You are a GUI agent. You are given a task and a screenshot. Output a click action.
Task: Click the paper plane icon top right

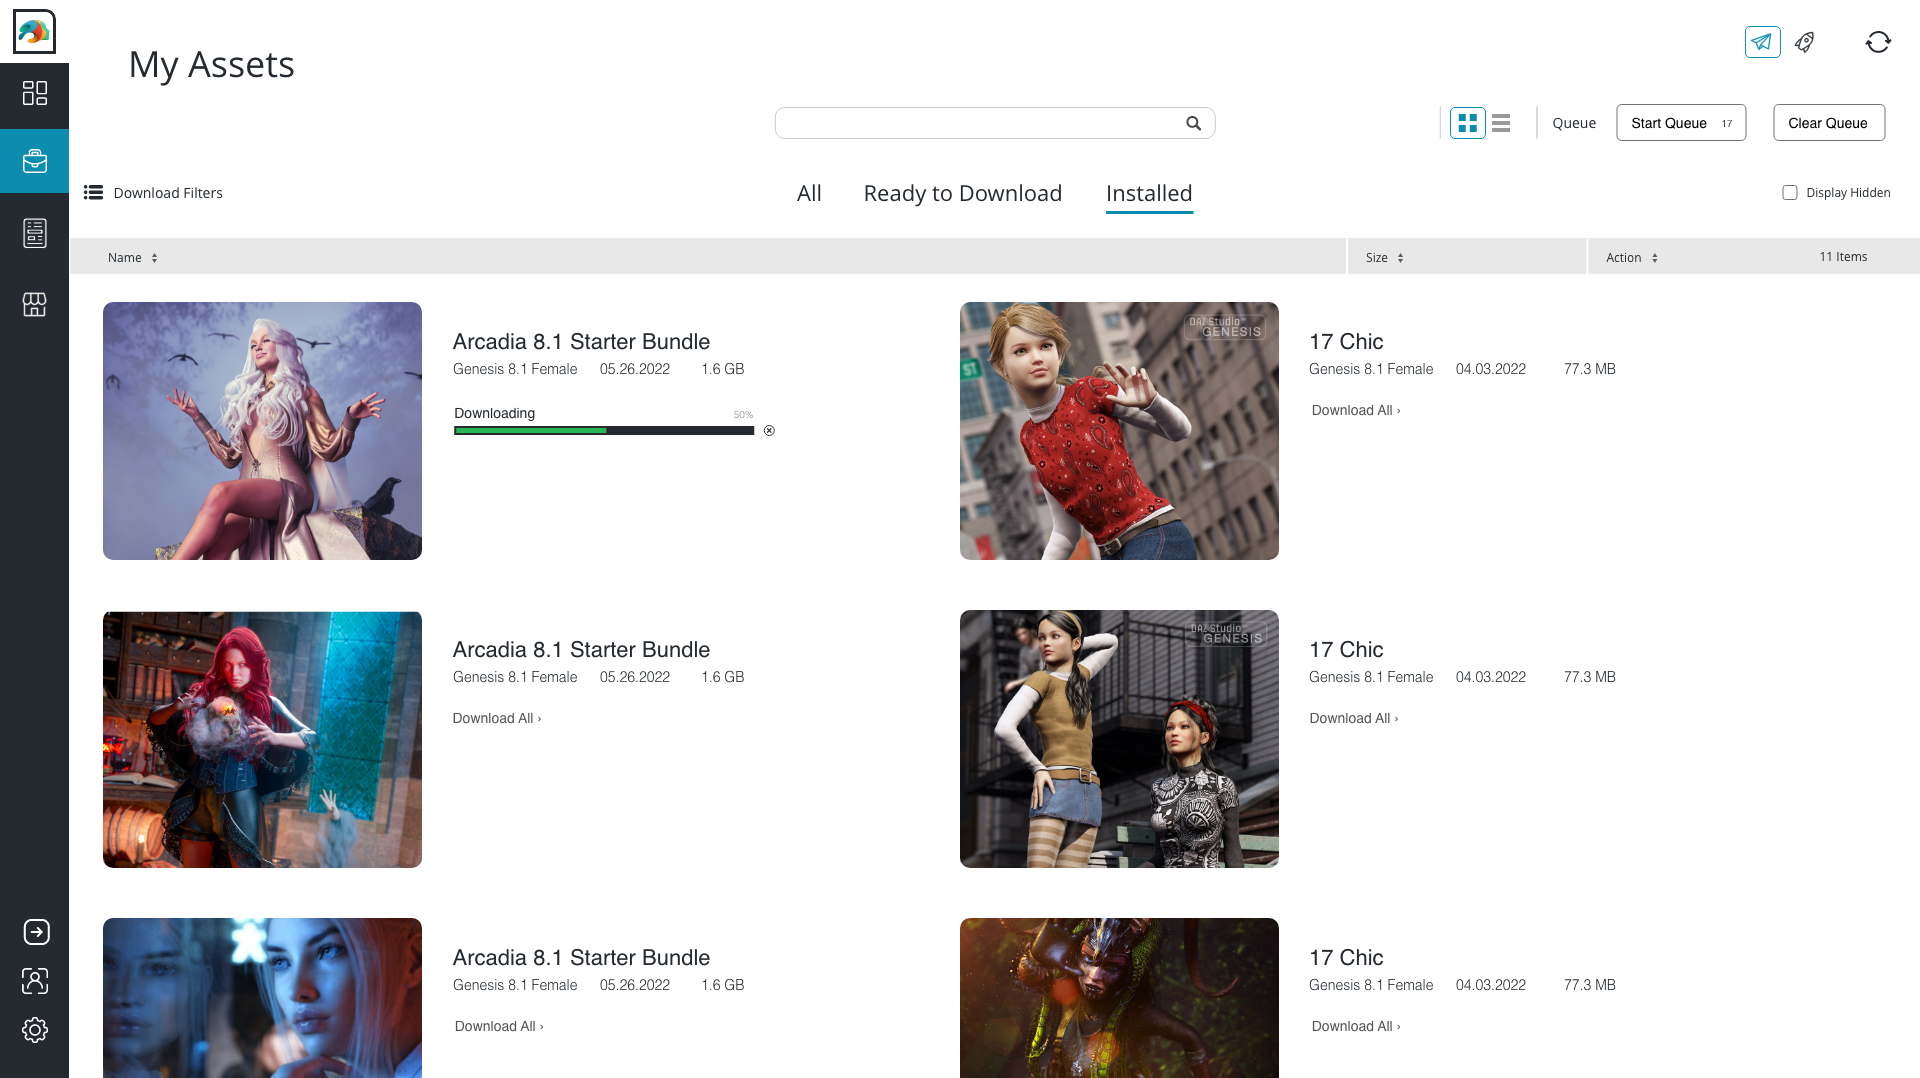(1762, 42)
